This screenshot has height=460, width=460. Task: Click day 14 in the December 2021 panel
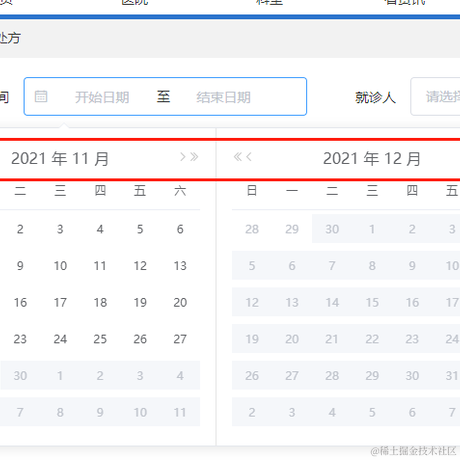click(x=332, y=303)
